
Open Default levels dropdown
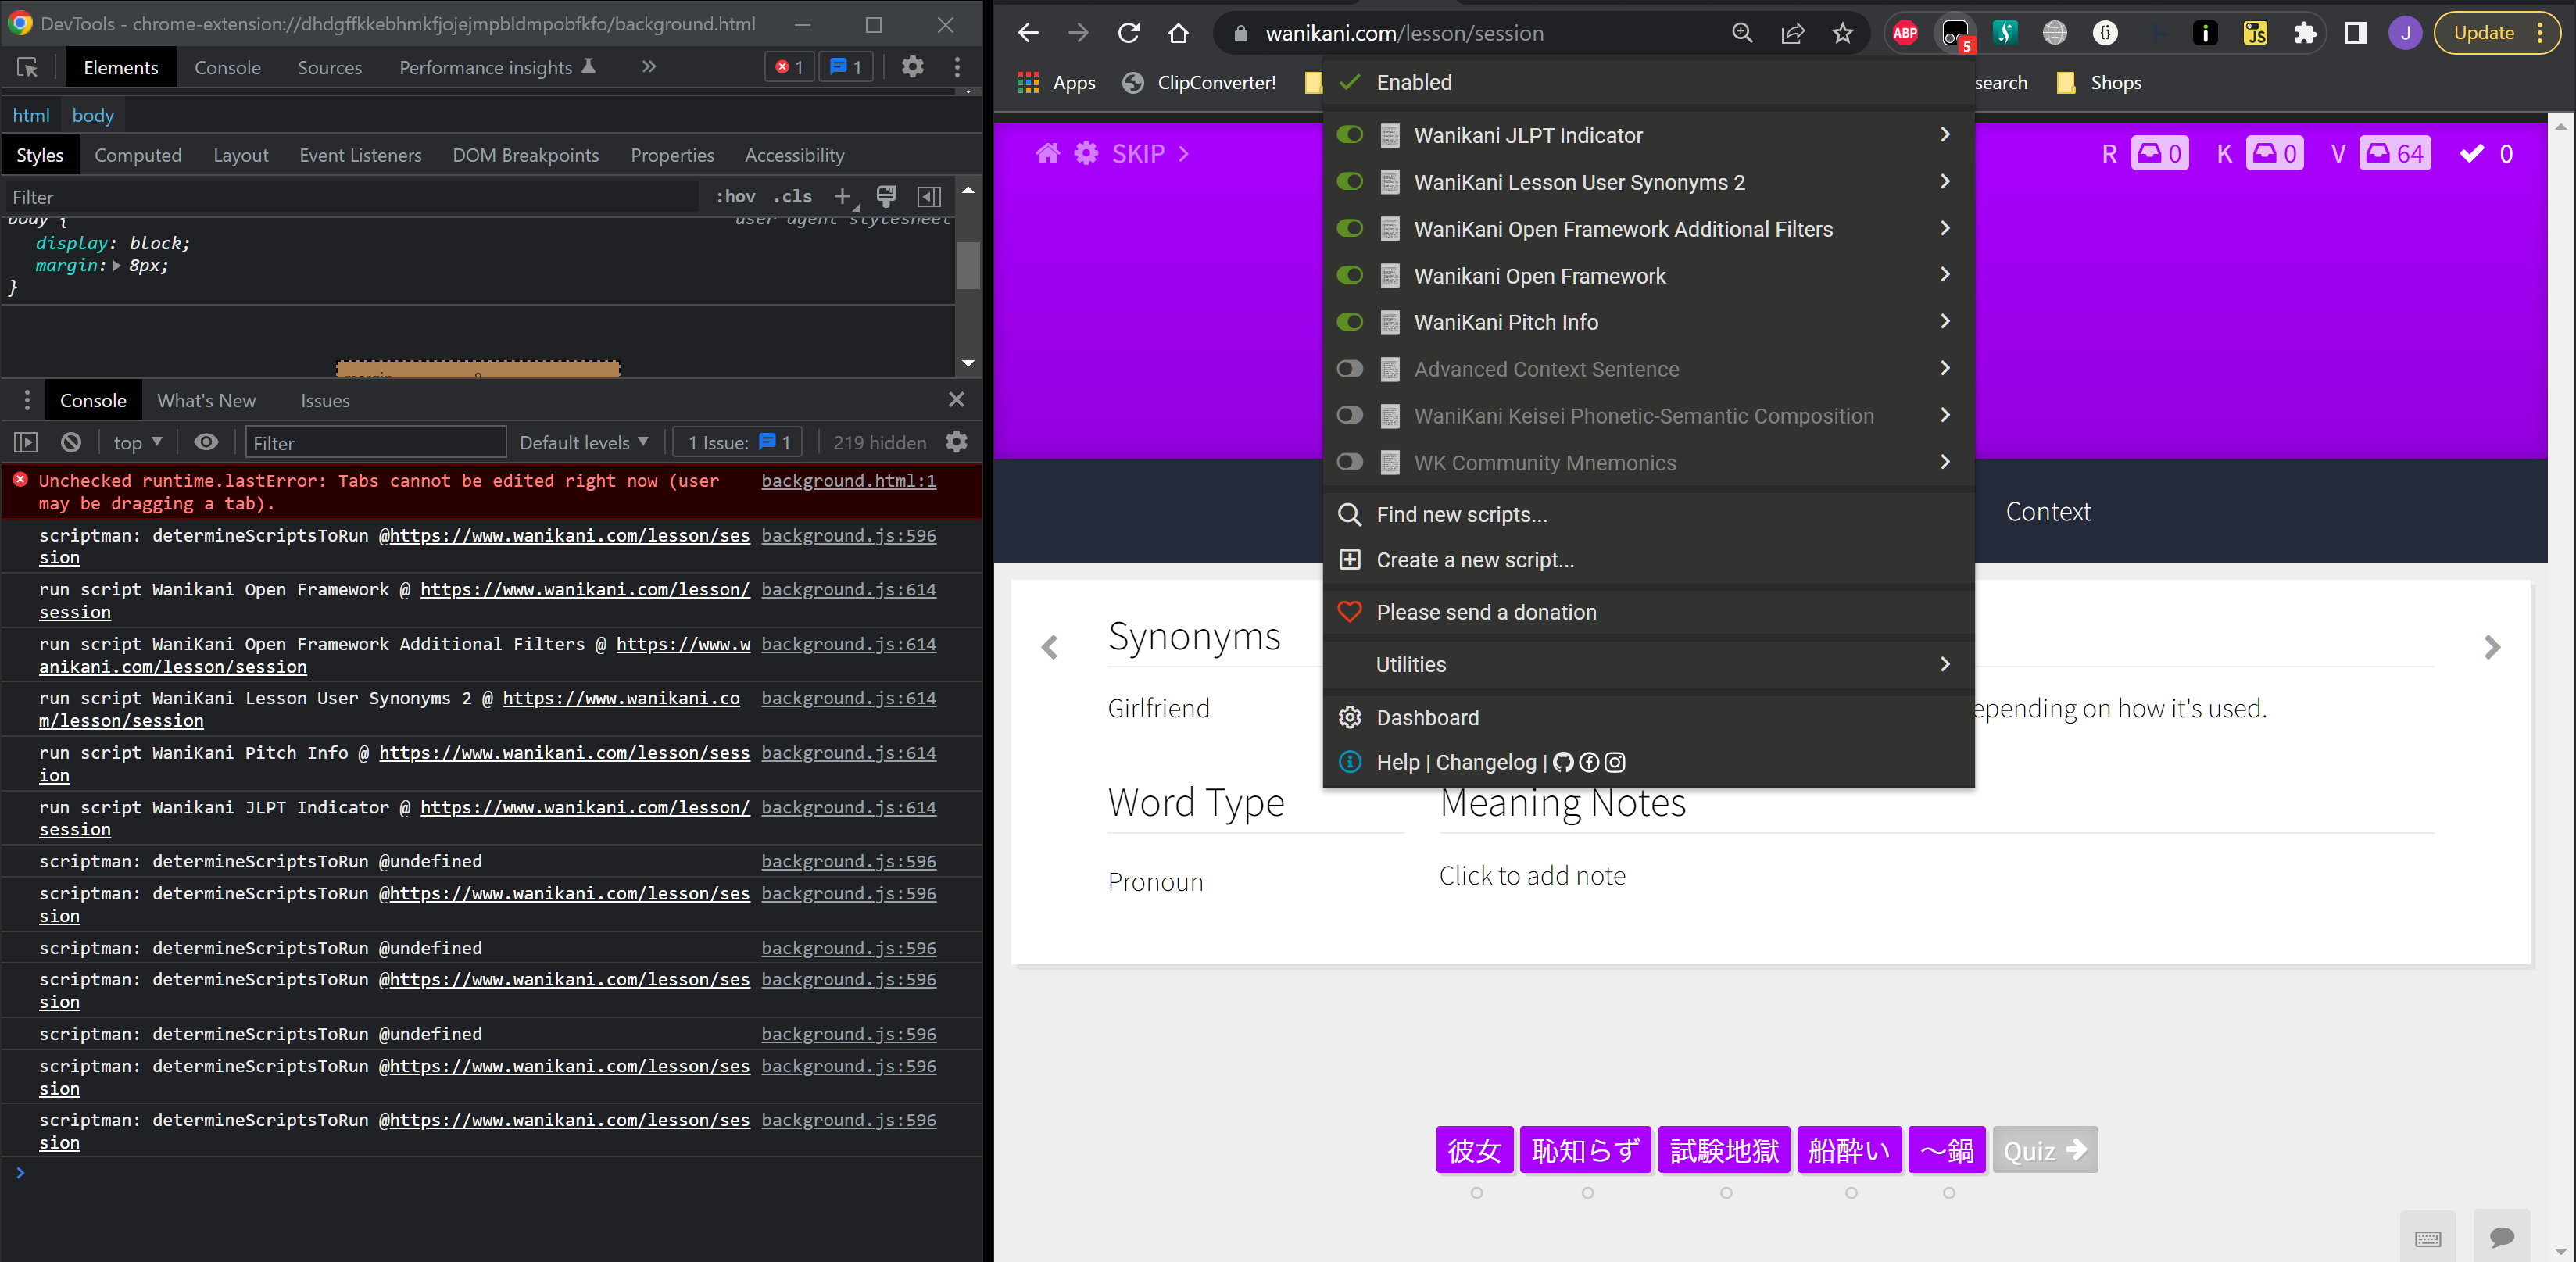(x=584, y=442)
